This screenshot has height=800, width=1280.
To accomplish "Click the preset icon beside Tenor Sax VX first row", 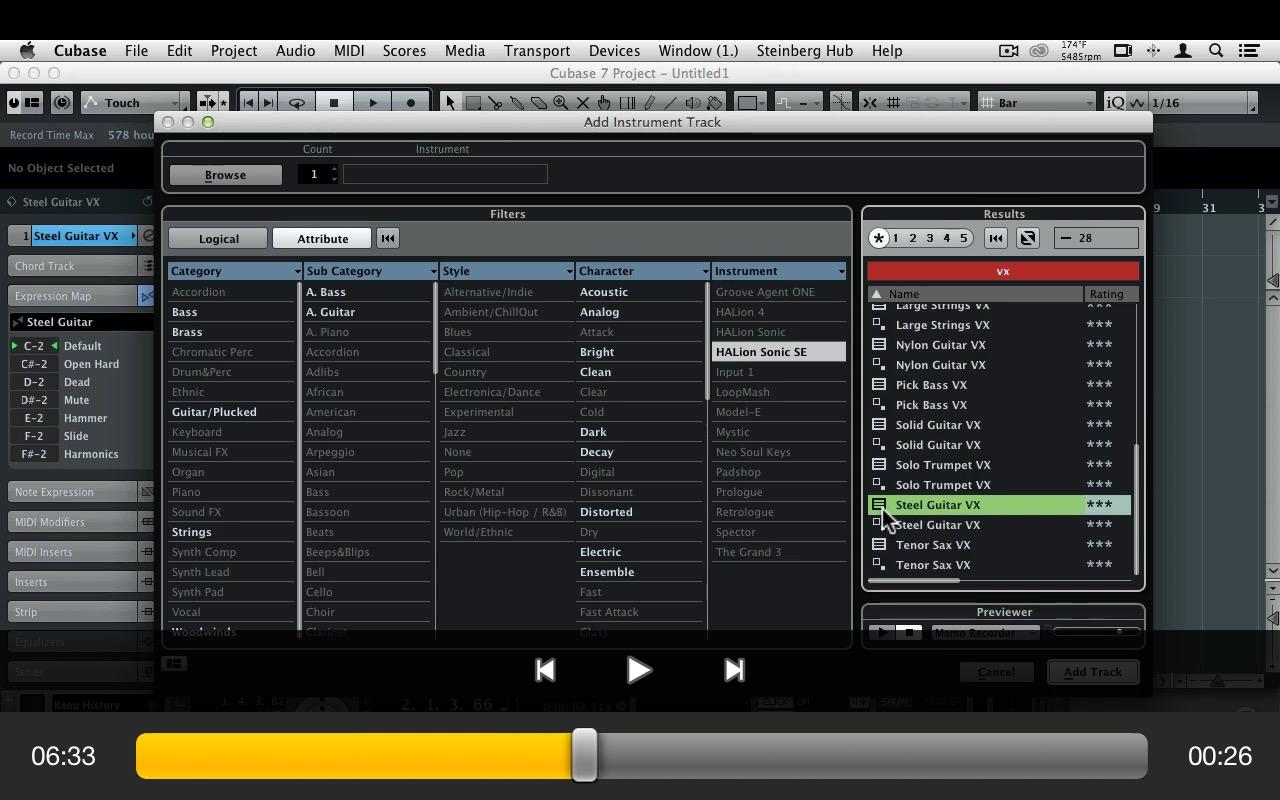I will [x=879, y=545].
